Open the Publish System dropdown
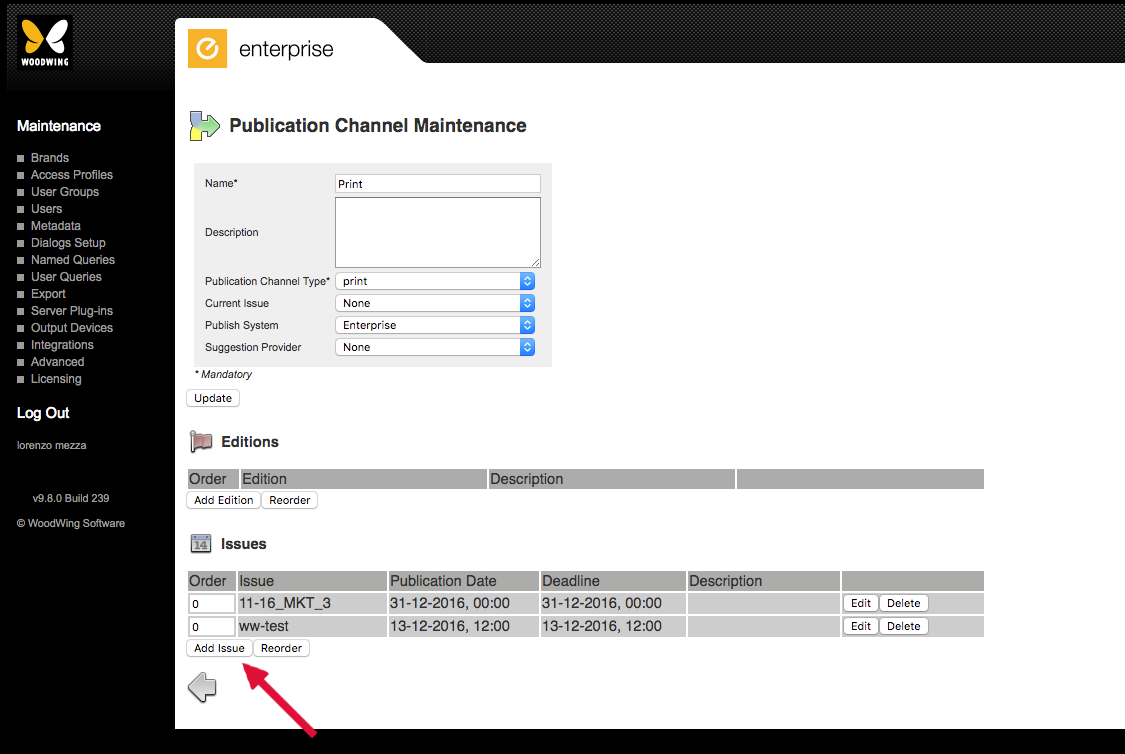The image size is (1125, 754). [x=435, y=325]
